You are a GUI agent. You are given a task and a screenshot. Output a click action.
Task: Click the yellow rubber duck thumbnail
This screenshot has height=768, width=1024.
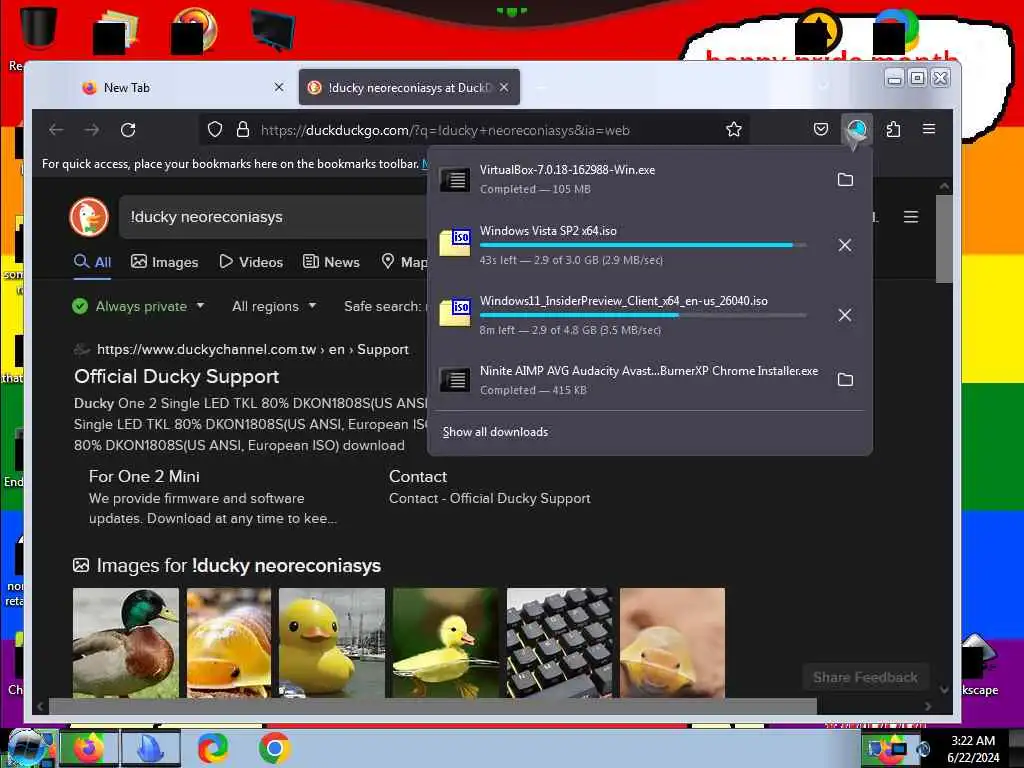[x=332, y=643]
